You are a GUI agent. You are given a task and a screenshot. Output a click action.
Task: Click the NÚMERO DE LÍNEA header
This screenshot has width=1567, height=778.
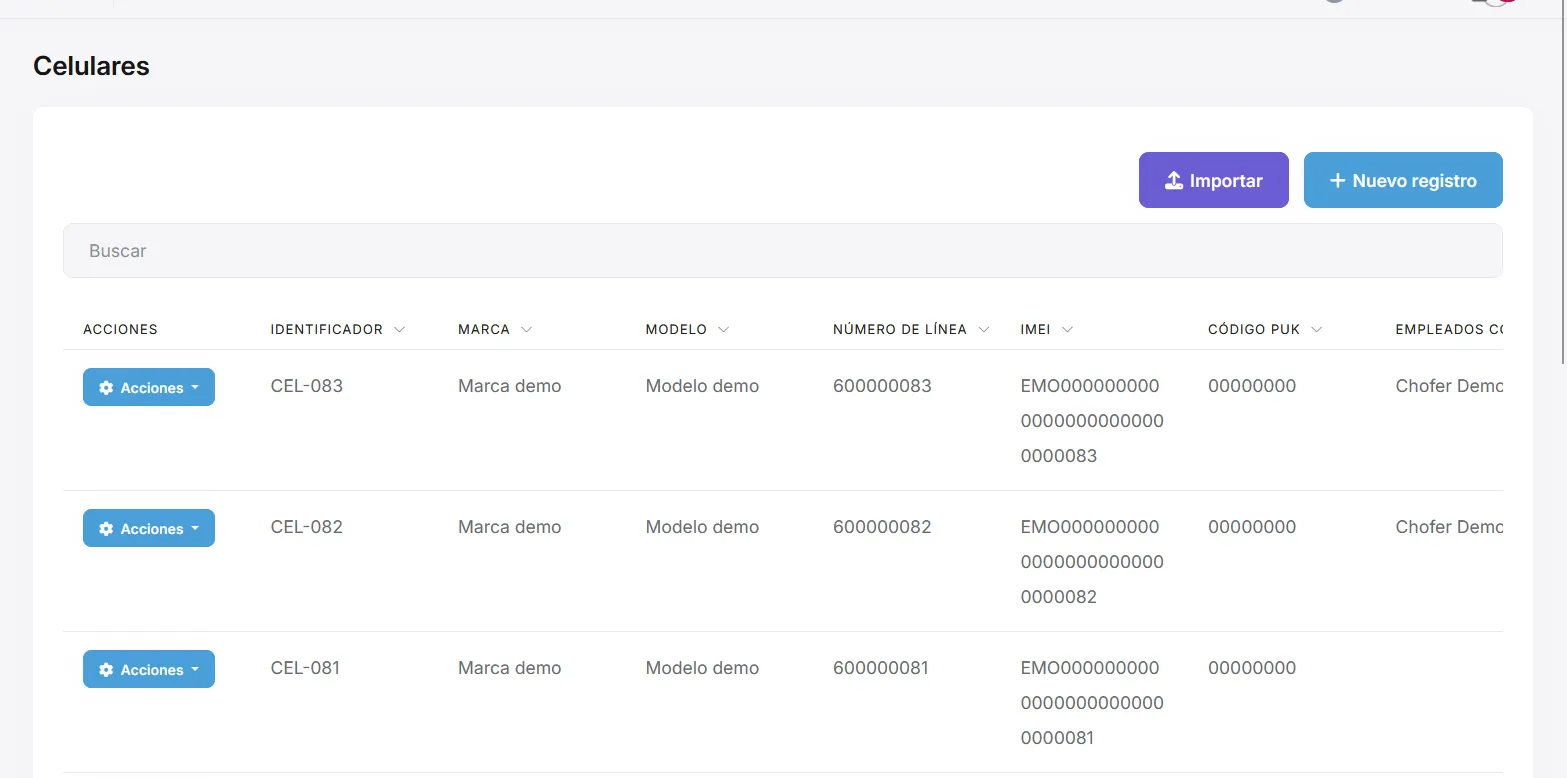tap(900, 329)
